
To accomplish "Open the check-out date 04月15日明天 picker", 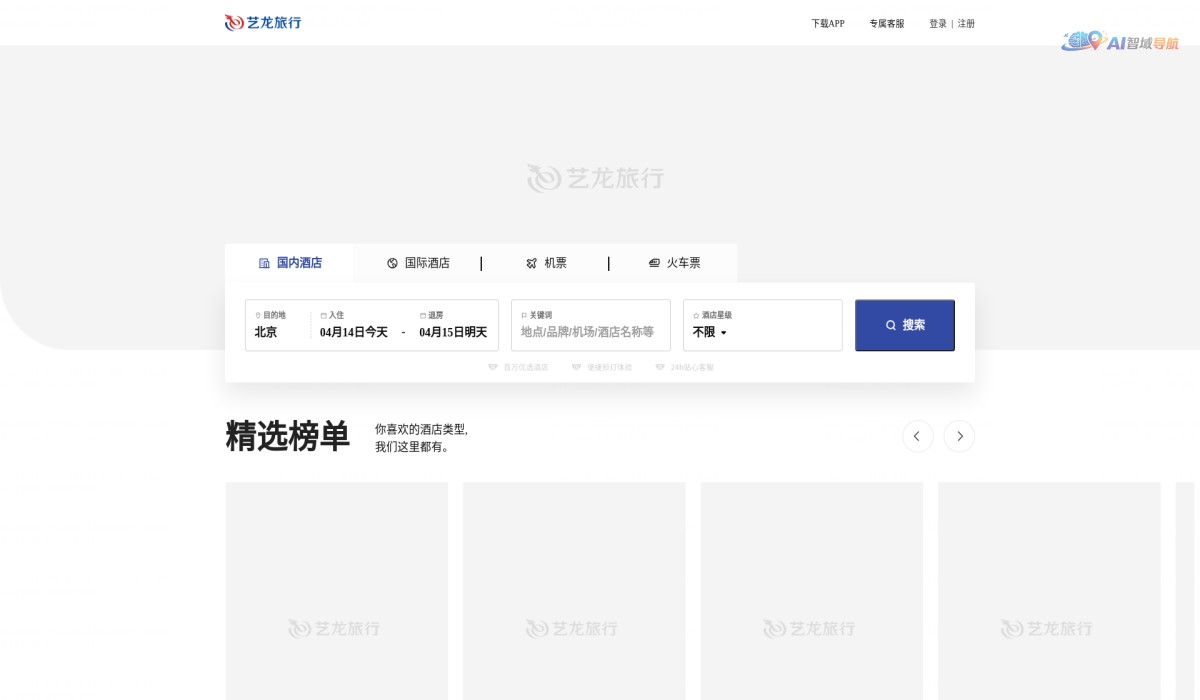I will coord(454,332).
